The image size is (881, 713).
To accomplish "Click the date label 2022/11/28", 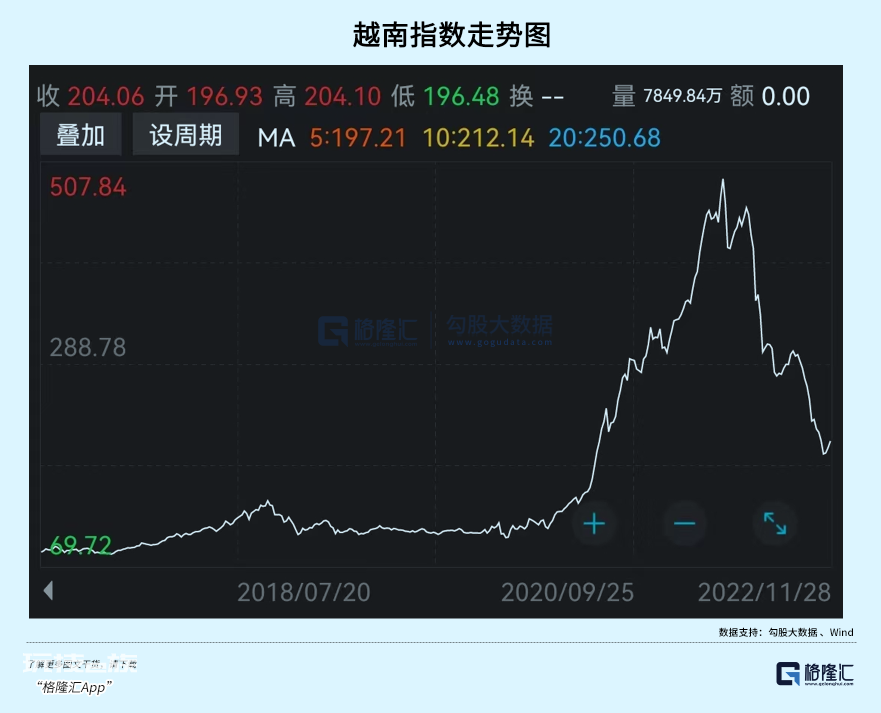I will point(764,592).
